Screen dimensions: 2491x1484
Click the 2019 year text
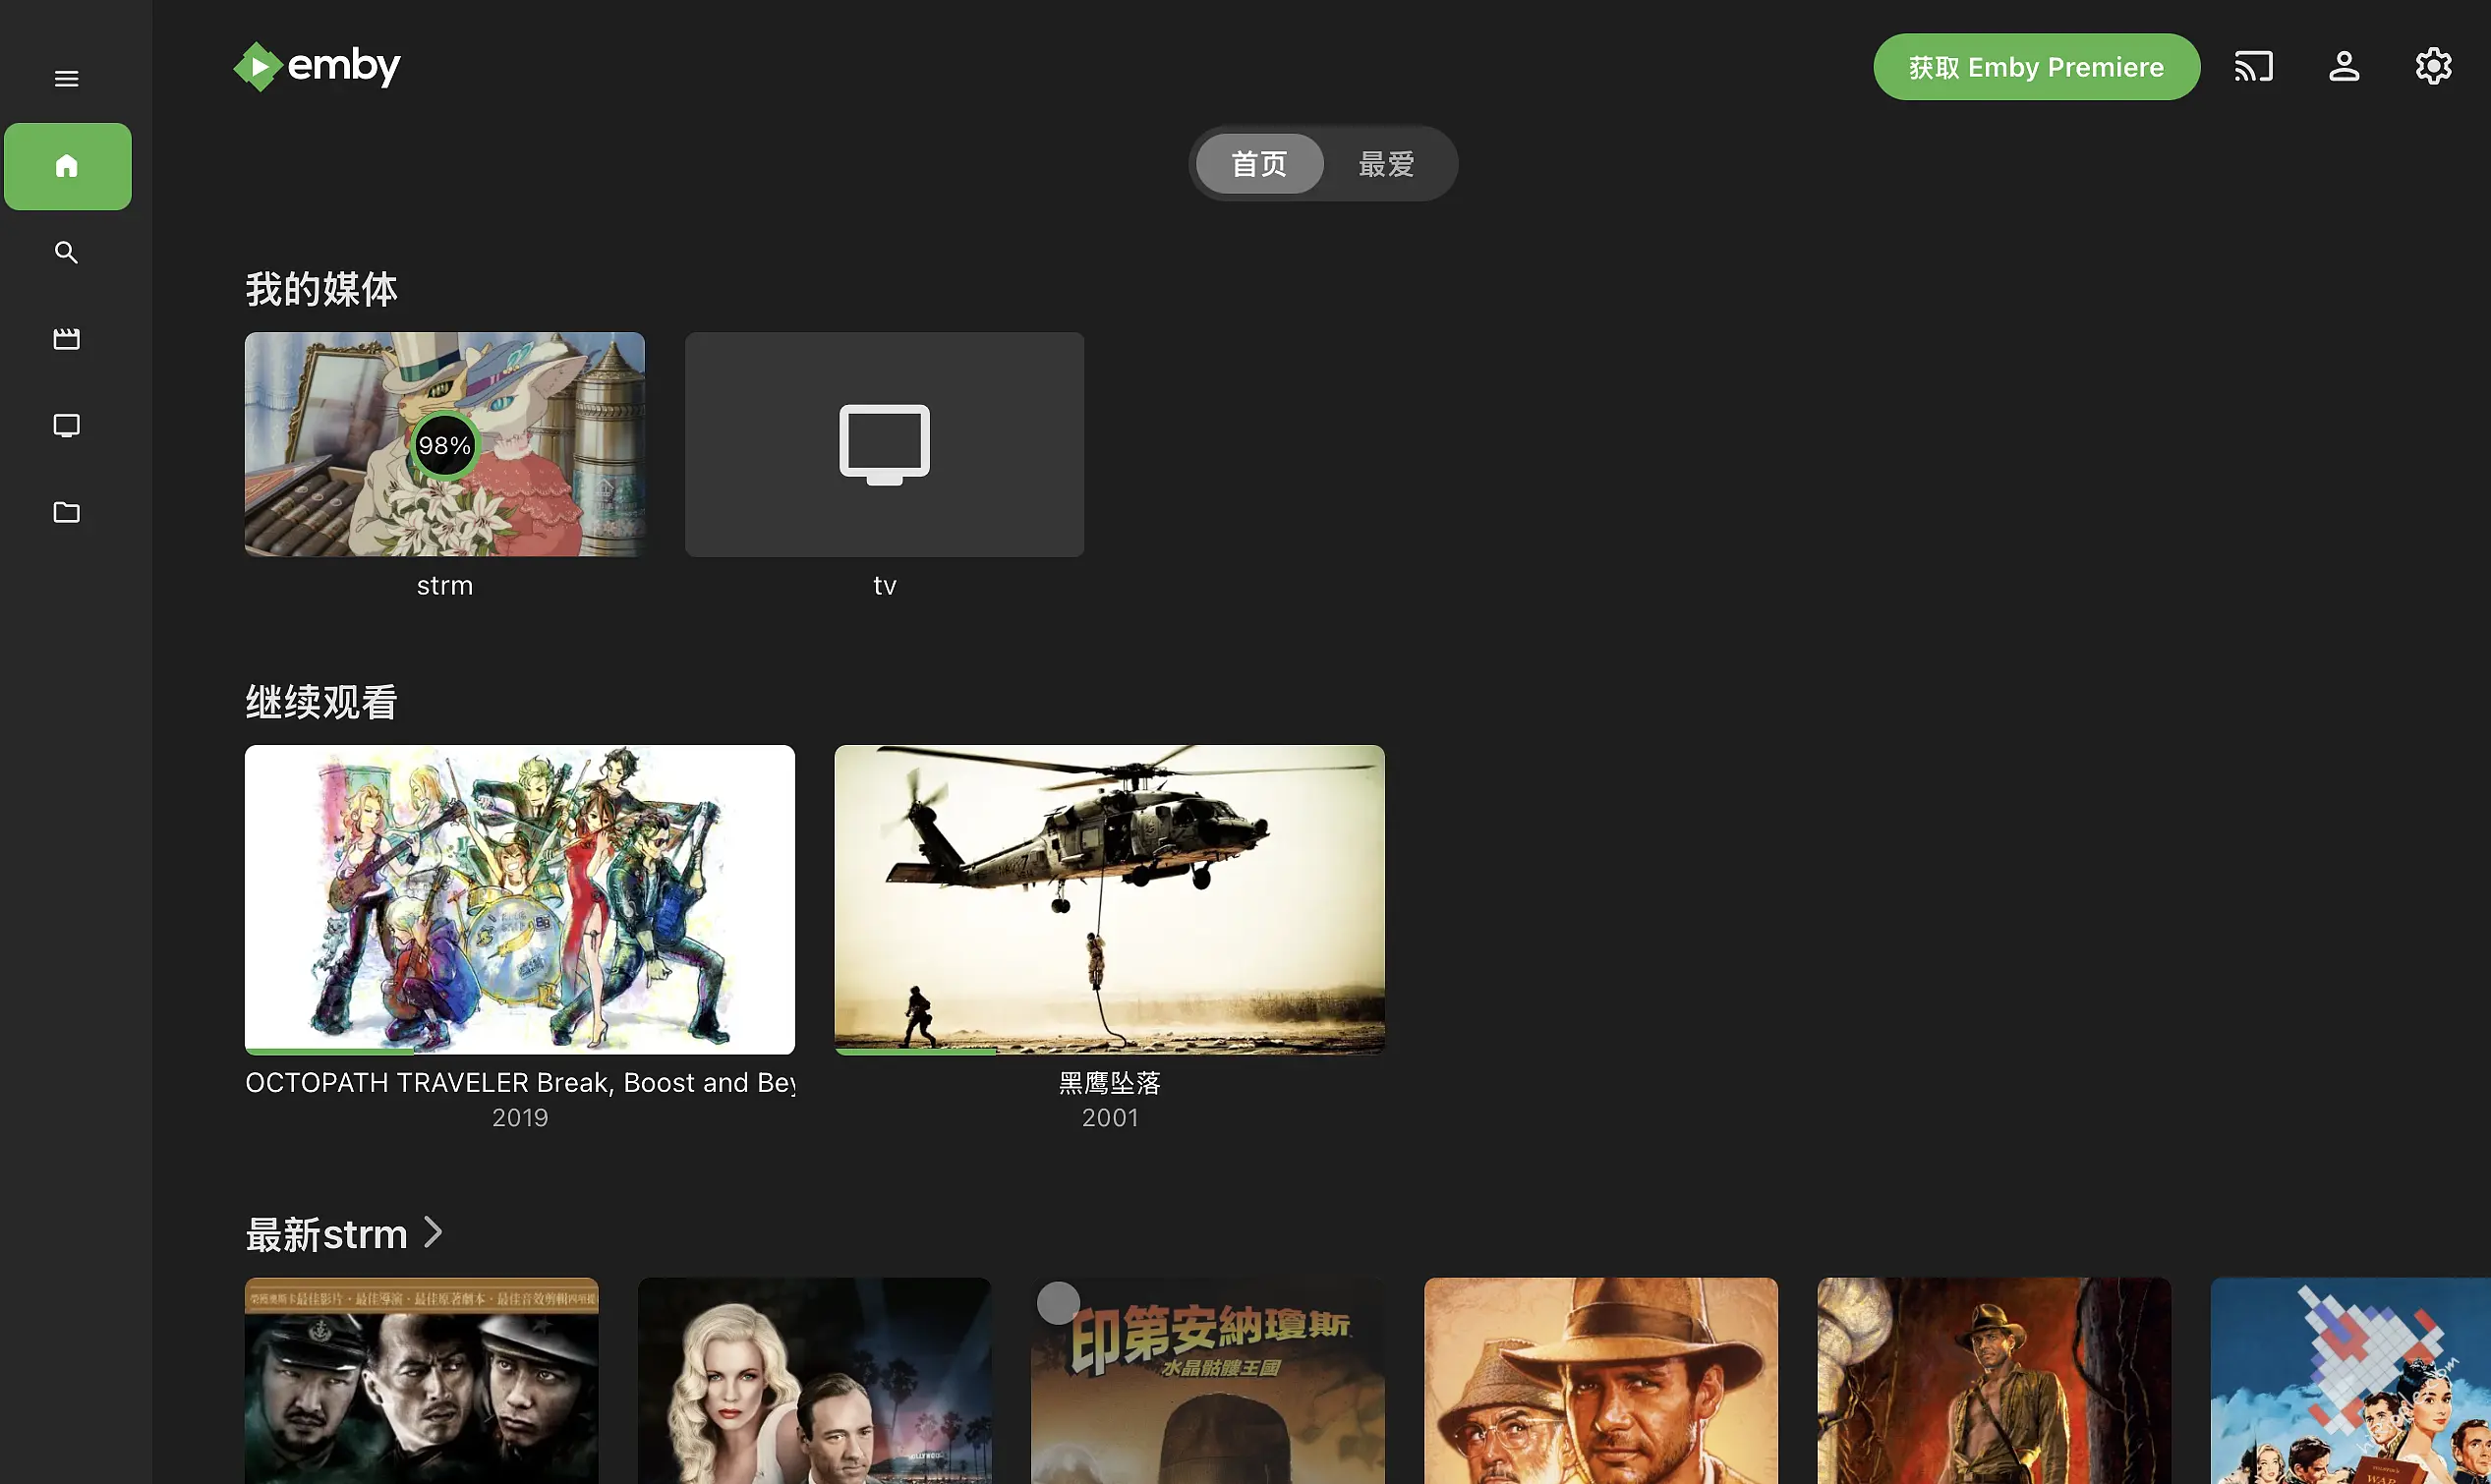coord(520,1118)
